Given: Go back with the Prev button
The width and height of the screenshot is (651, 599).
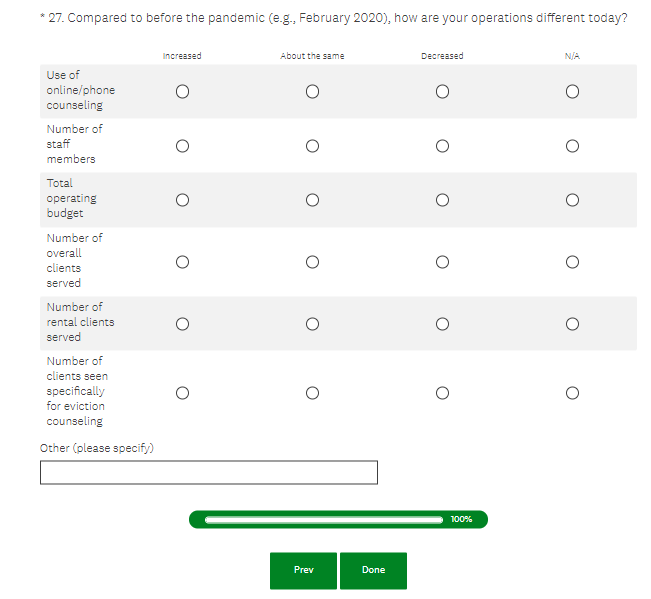Looking at the screenshot, I should [x=303, y=570].
